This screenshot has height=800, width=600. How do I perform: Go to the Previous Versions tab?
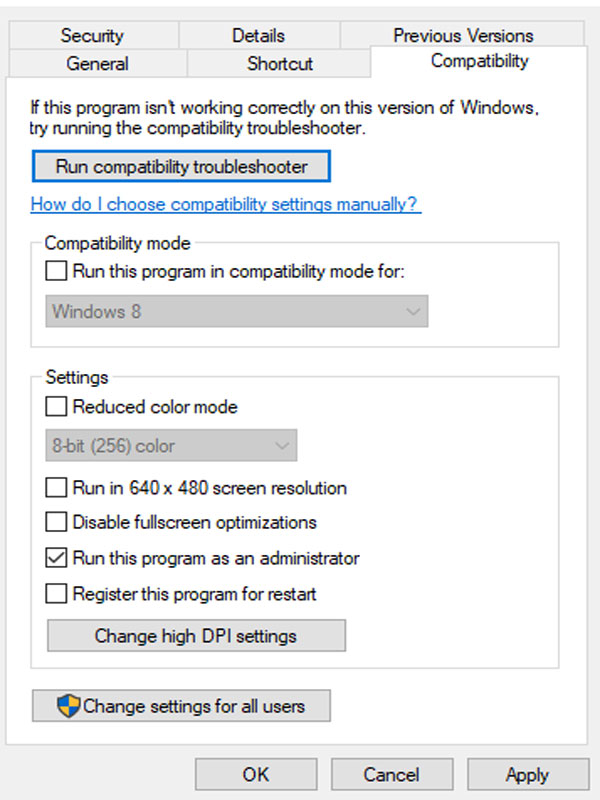[463, 35]
